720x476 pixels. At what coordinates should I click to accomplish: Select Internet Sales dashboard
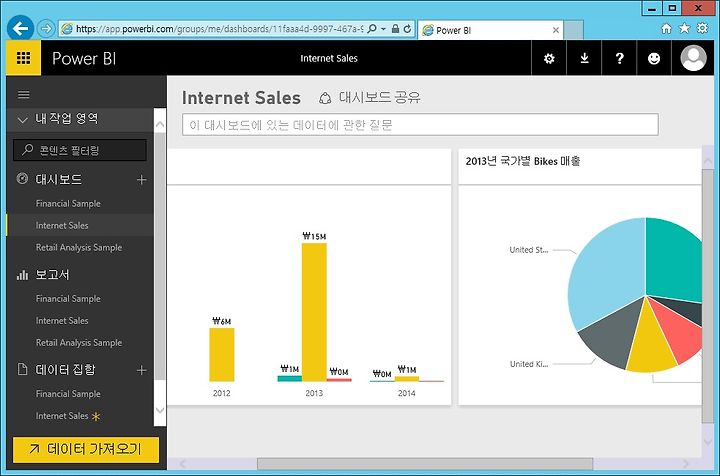62,225
